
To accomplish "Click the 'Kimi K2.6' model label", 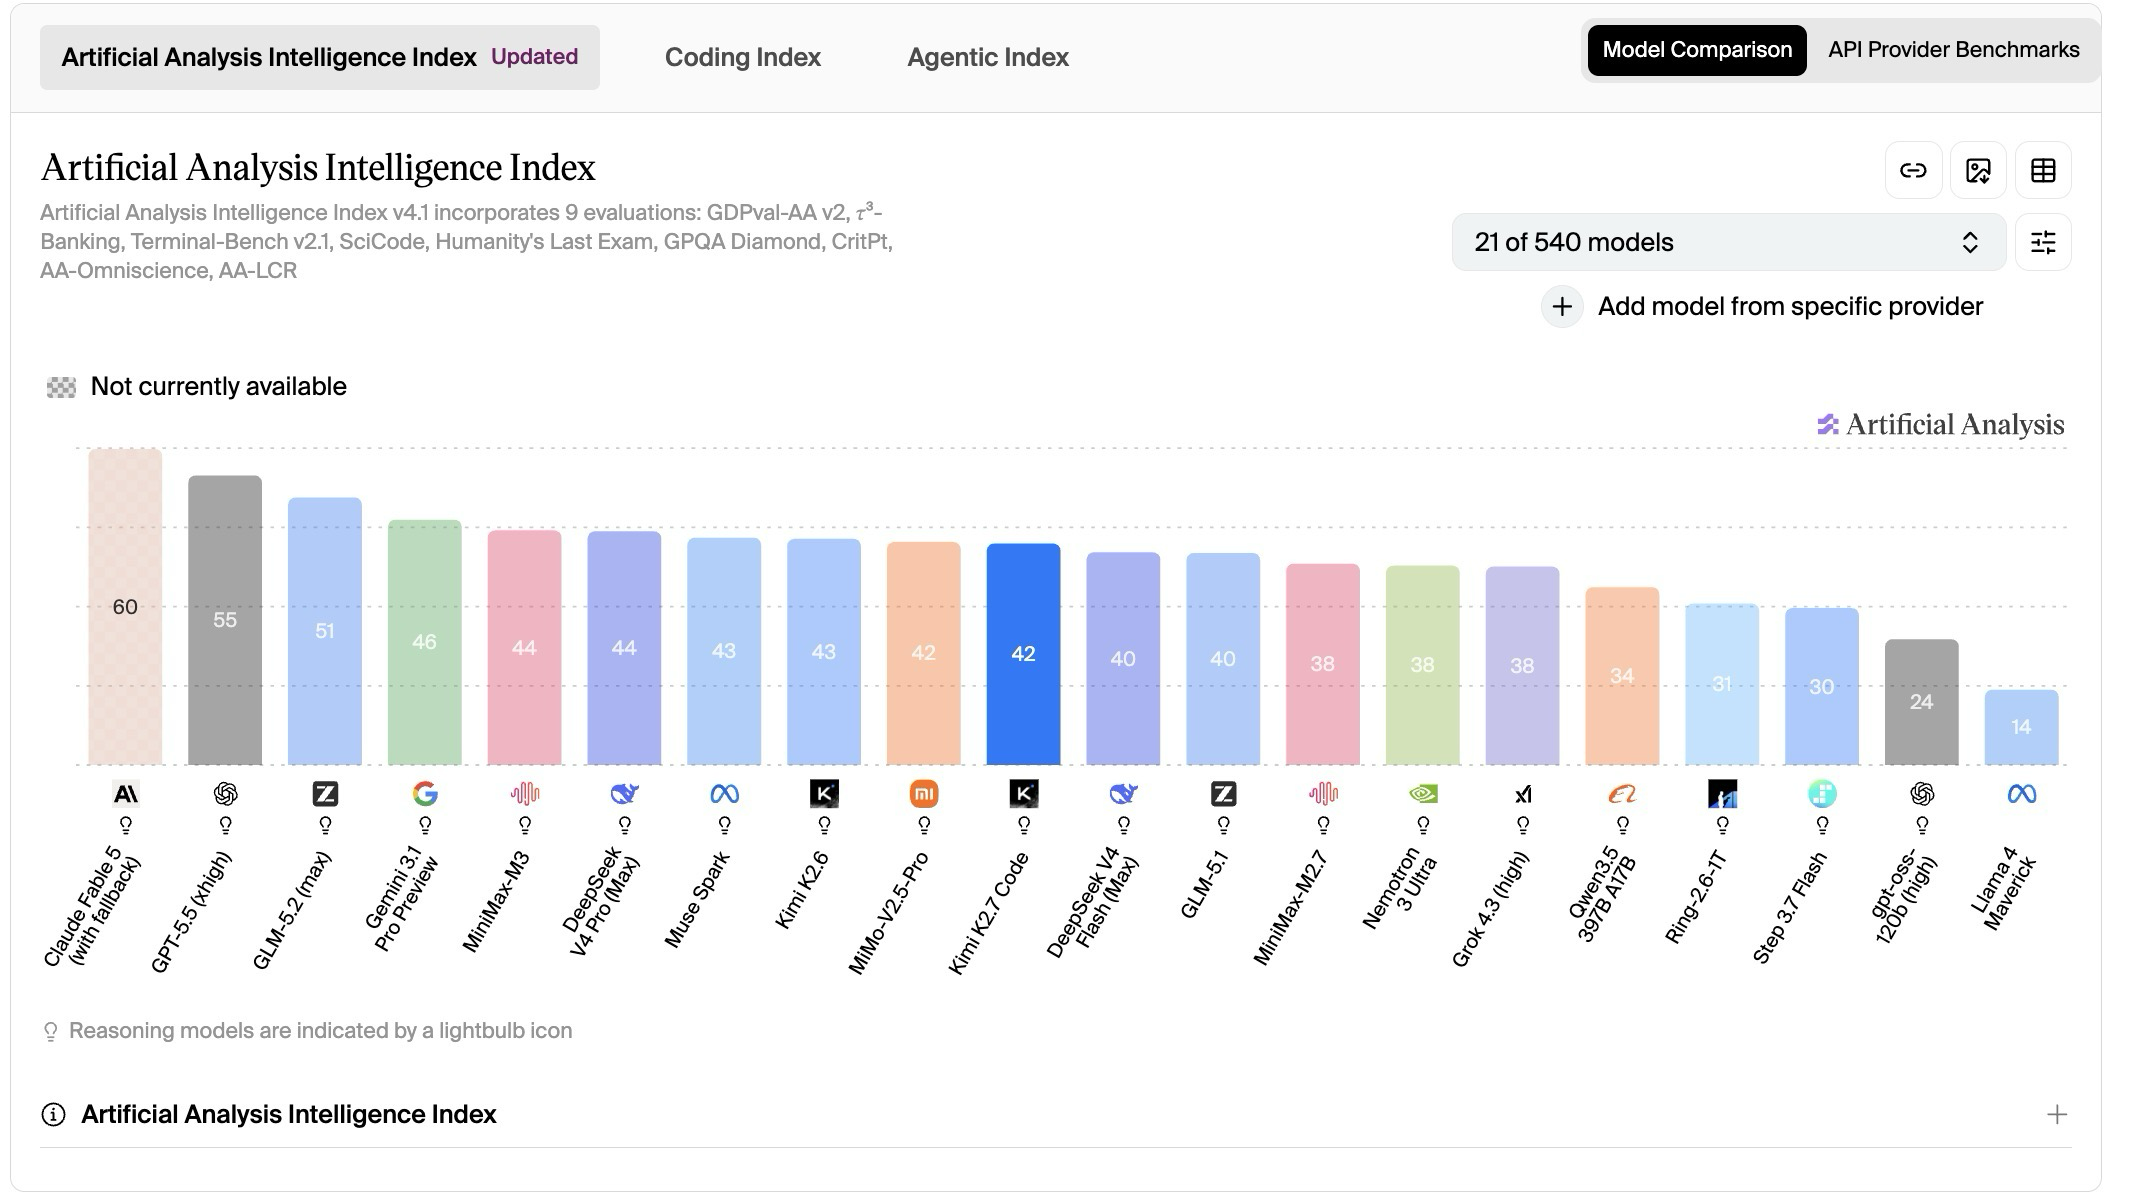I will pyautogui.click(x=802, y=890).
